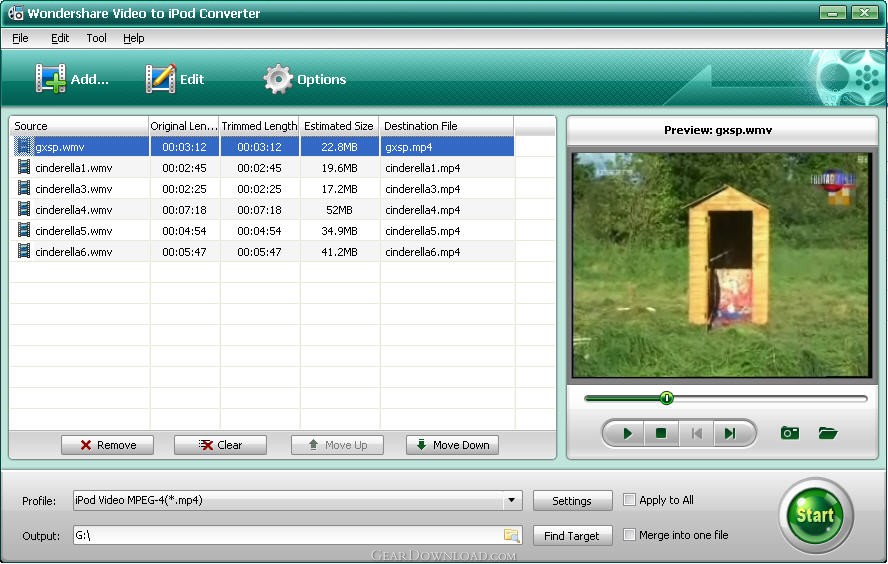Open the Edit video toolbar icon
The image size is (888, 564).
pos(160,78)
